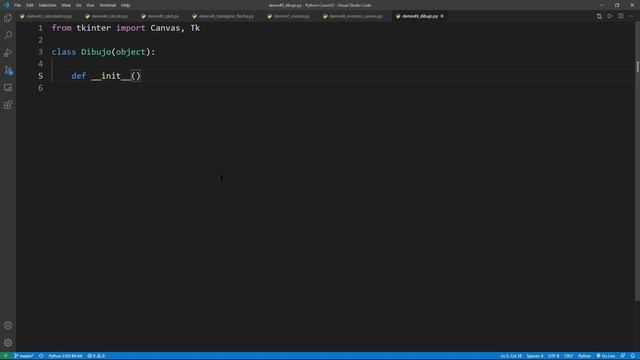
Task: Open the editor More Actions ellipsis
Action: click(631, 16)
